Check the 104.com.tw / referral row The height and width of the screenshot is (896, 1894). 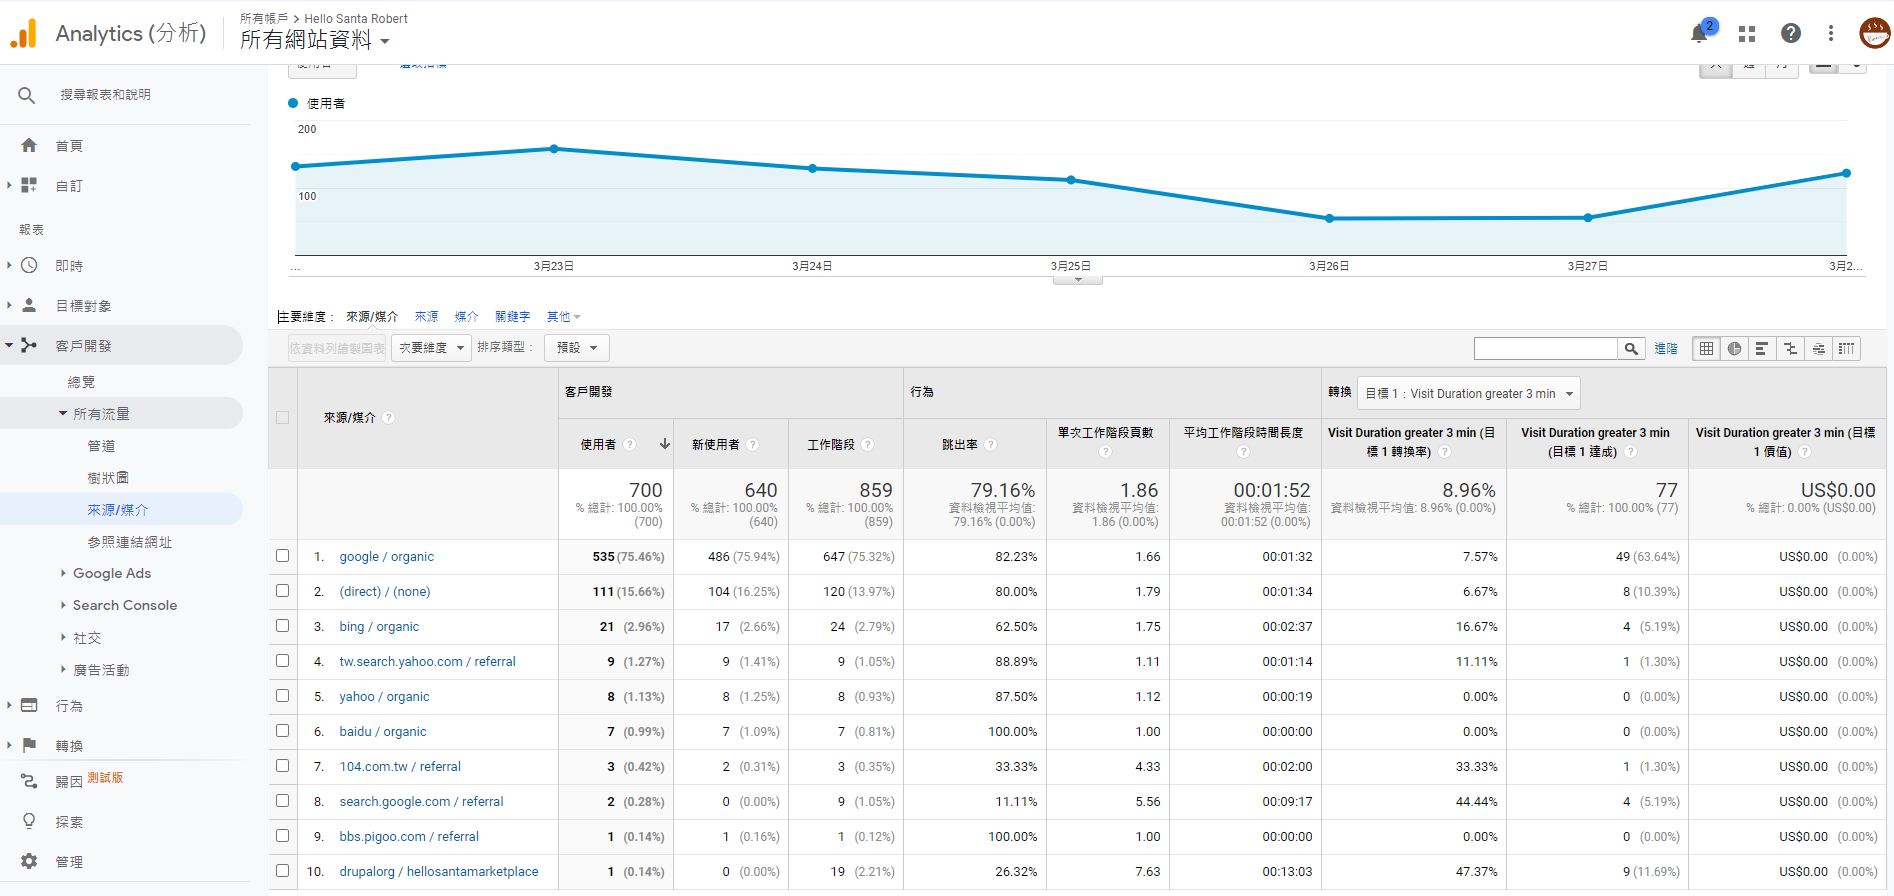(x=283, y=766)
